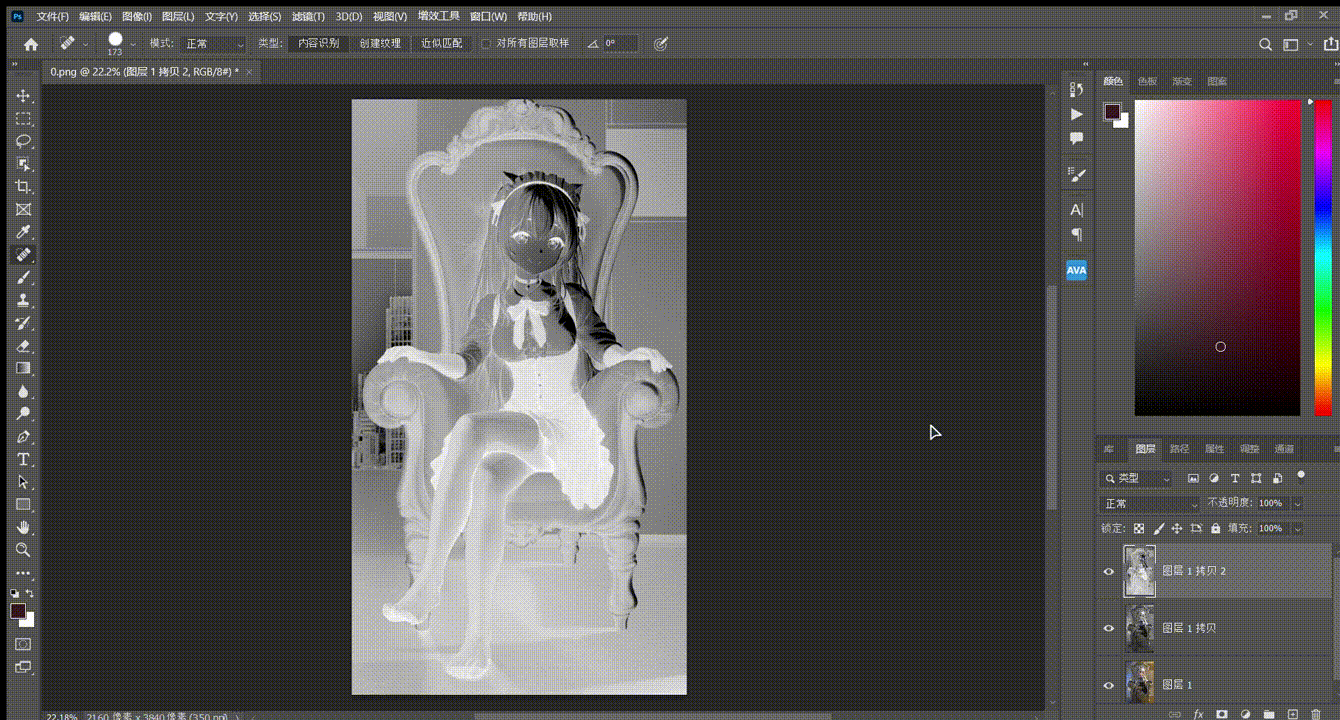Close the 0.png document tab
Screen dimensions: 1340x720
tap(250, 72)
